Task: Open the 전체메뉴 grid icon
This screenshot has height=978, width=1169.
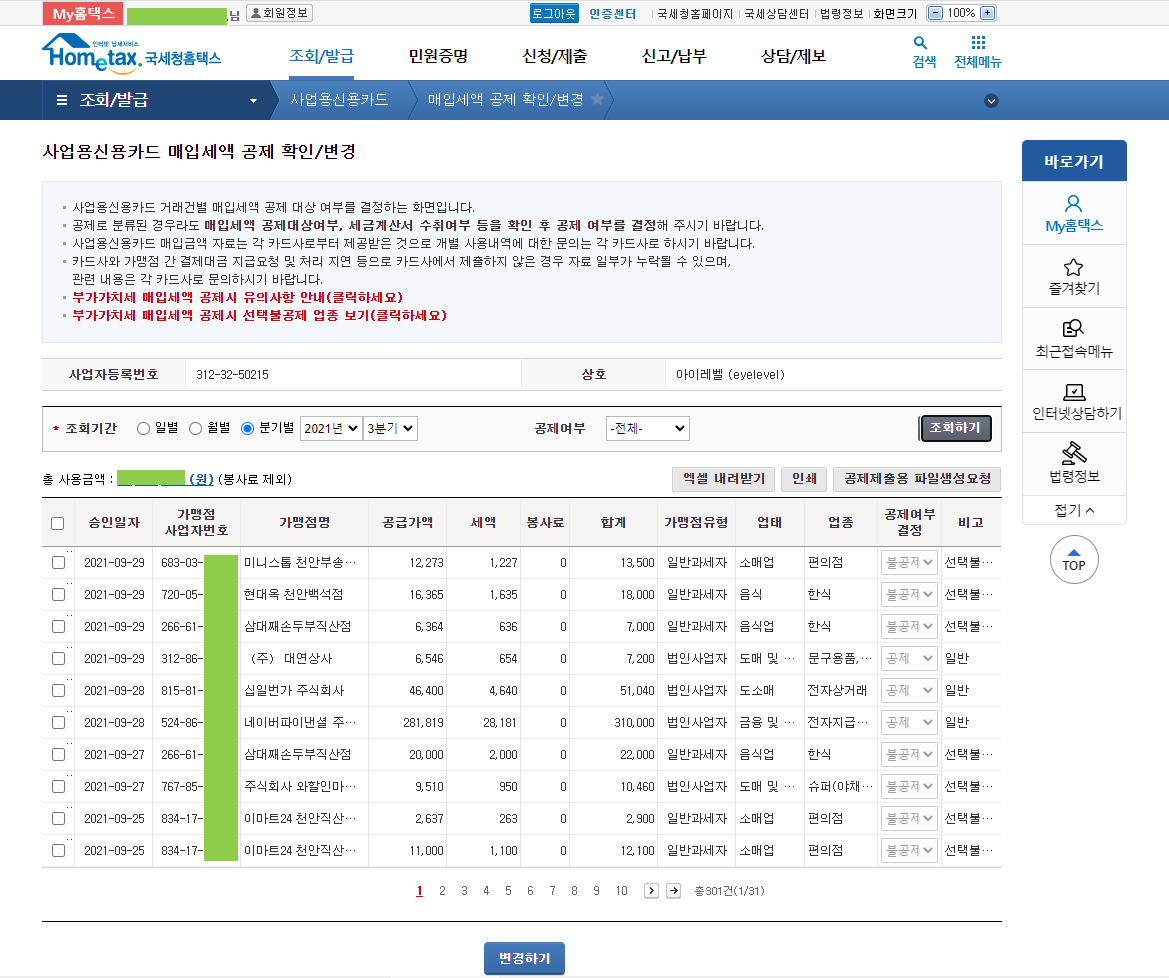Action: click(978, 43)
